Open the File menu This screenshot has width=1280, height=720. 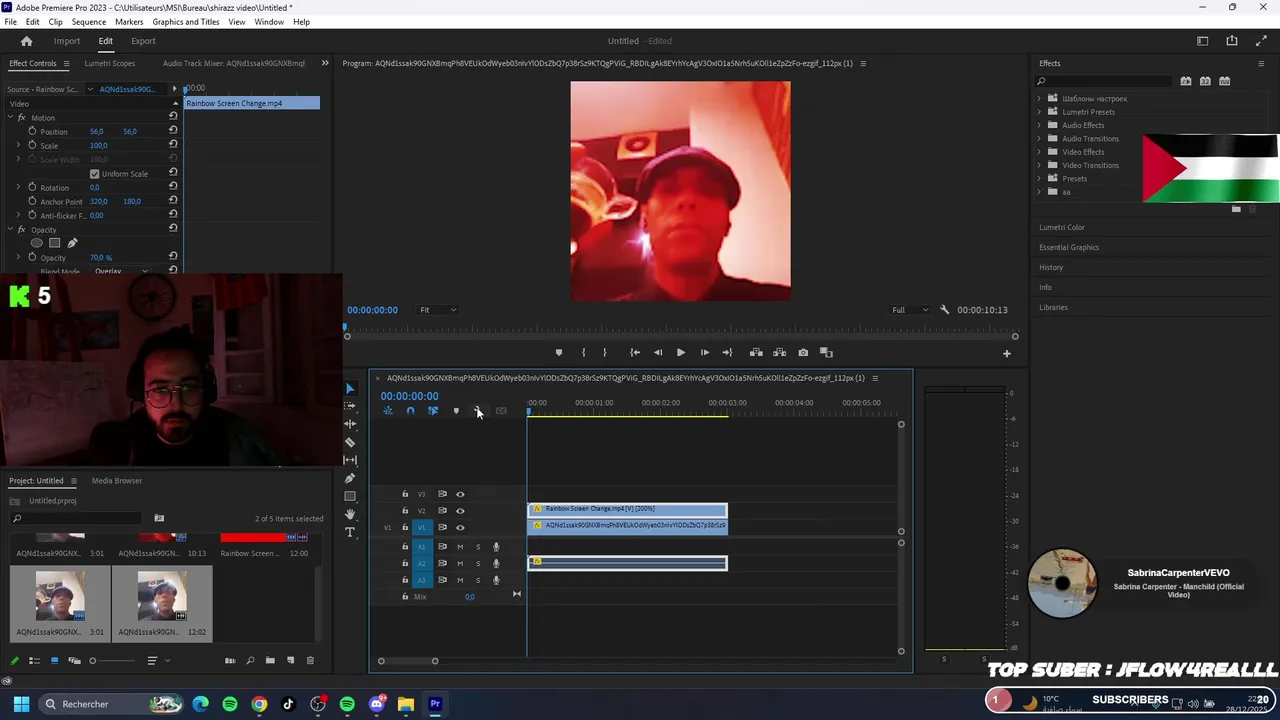pos(10,21)
